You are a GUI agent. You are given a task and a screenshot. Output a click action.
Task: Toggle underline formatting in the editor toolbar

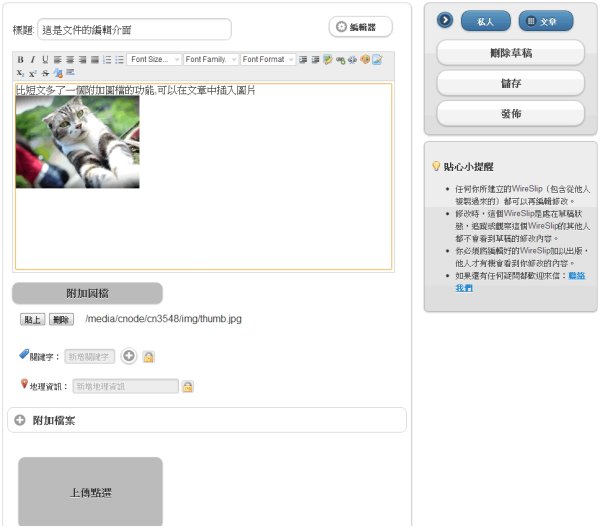pyautogui.click(x=45, y=60)
